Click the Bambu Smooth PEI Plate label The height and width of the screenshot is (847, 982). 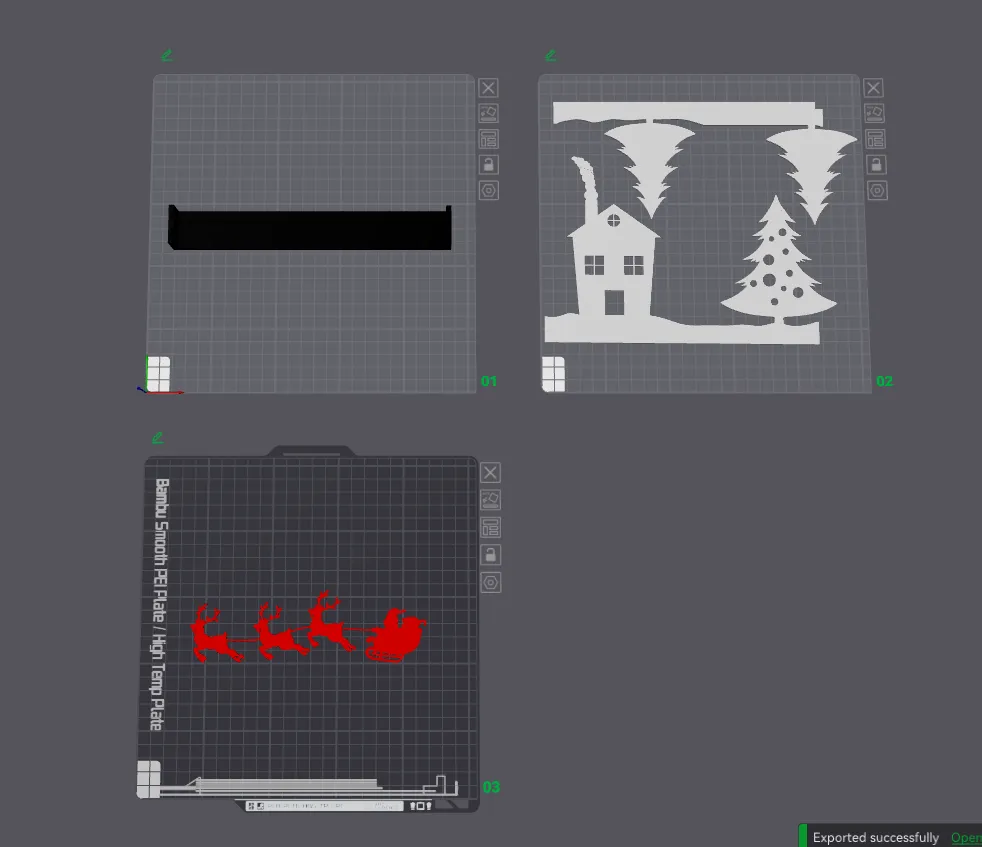[160, 605]
